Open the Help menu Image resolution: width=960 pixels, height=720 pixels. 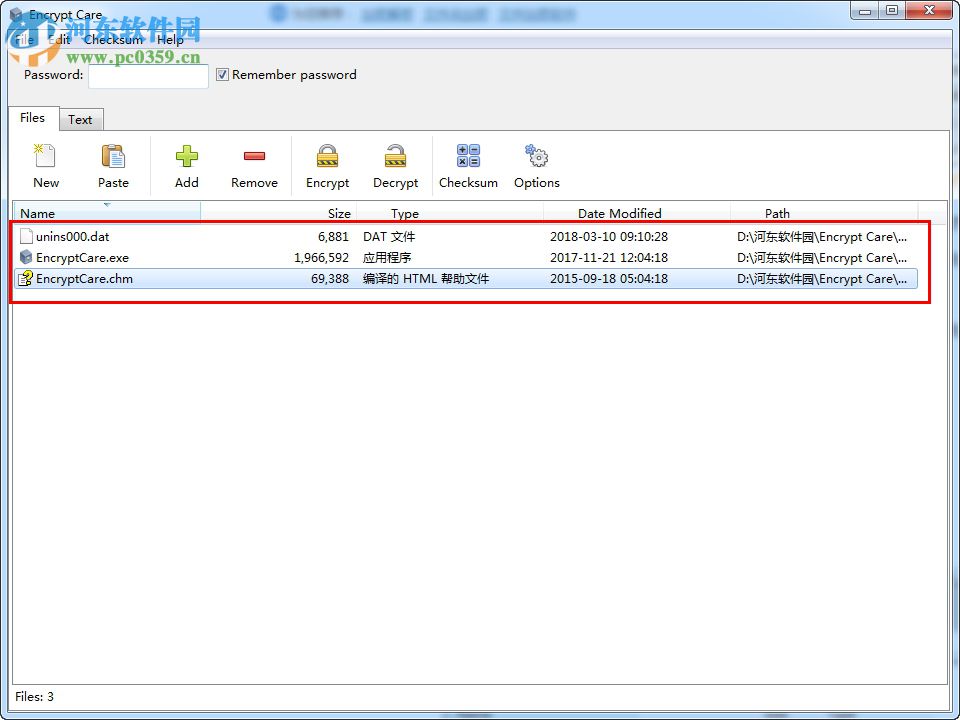[170, 40]
